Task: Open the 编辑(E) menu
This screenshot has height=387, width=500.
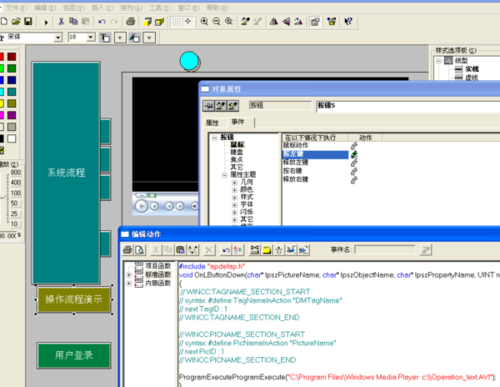Action: (x=45, y=8)
